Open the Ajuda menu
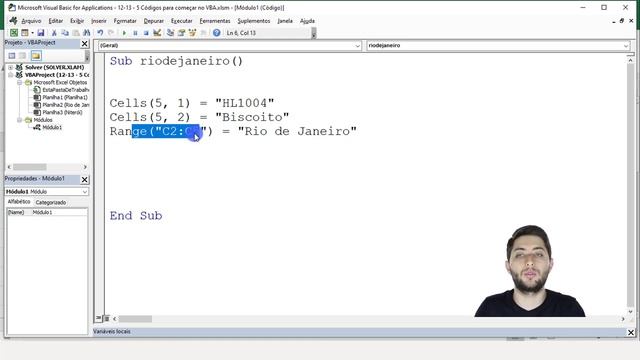The height and width of the screenshot is (360, 640). click(307, 21)
